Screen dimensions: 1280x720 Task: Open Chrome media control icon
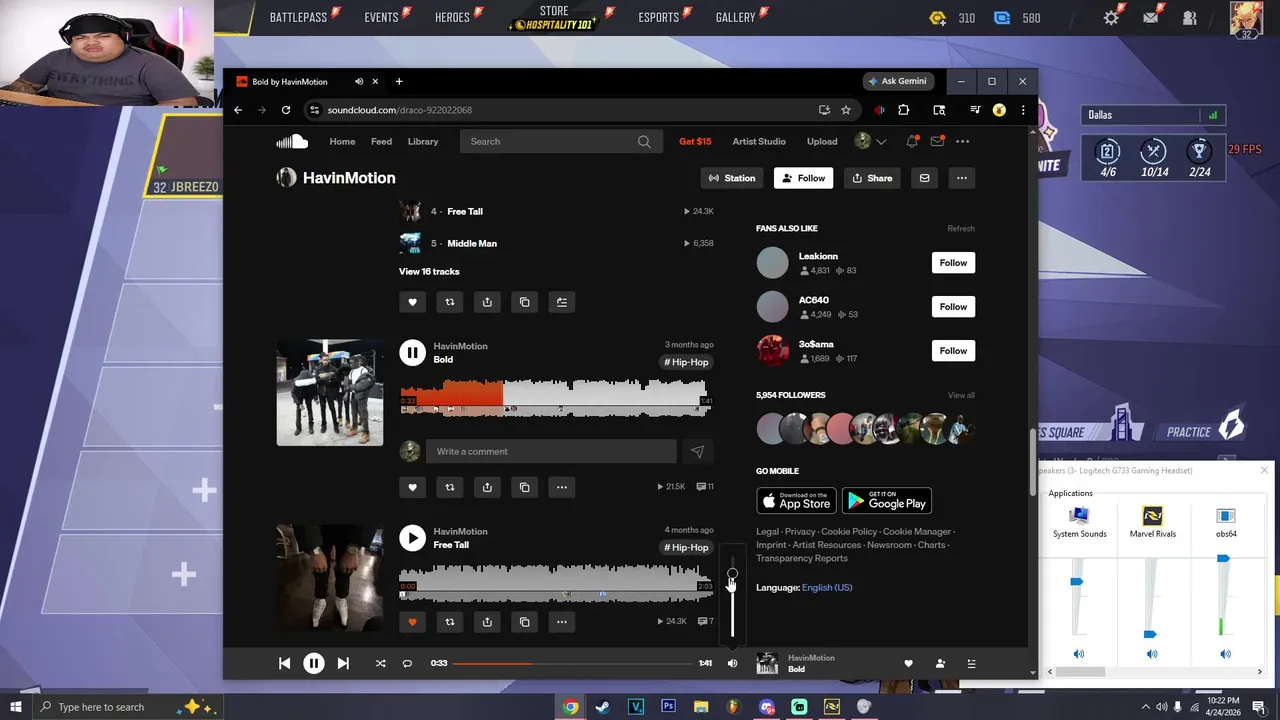[975, 110]
